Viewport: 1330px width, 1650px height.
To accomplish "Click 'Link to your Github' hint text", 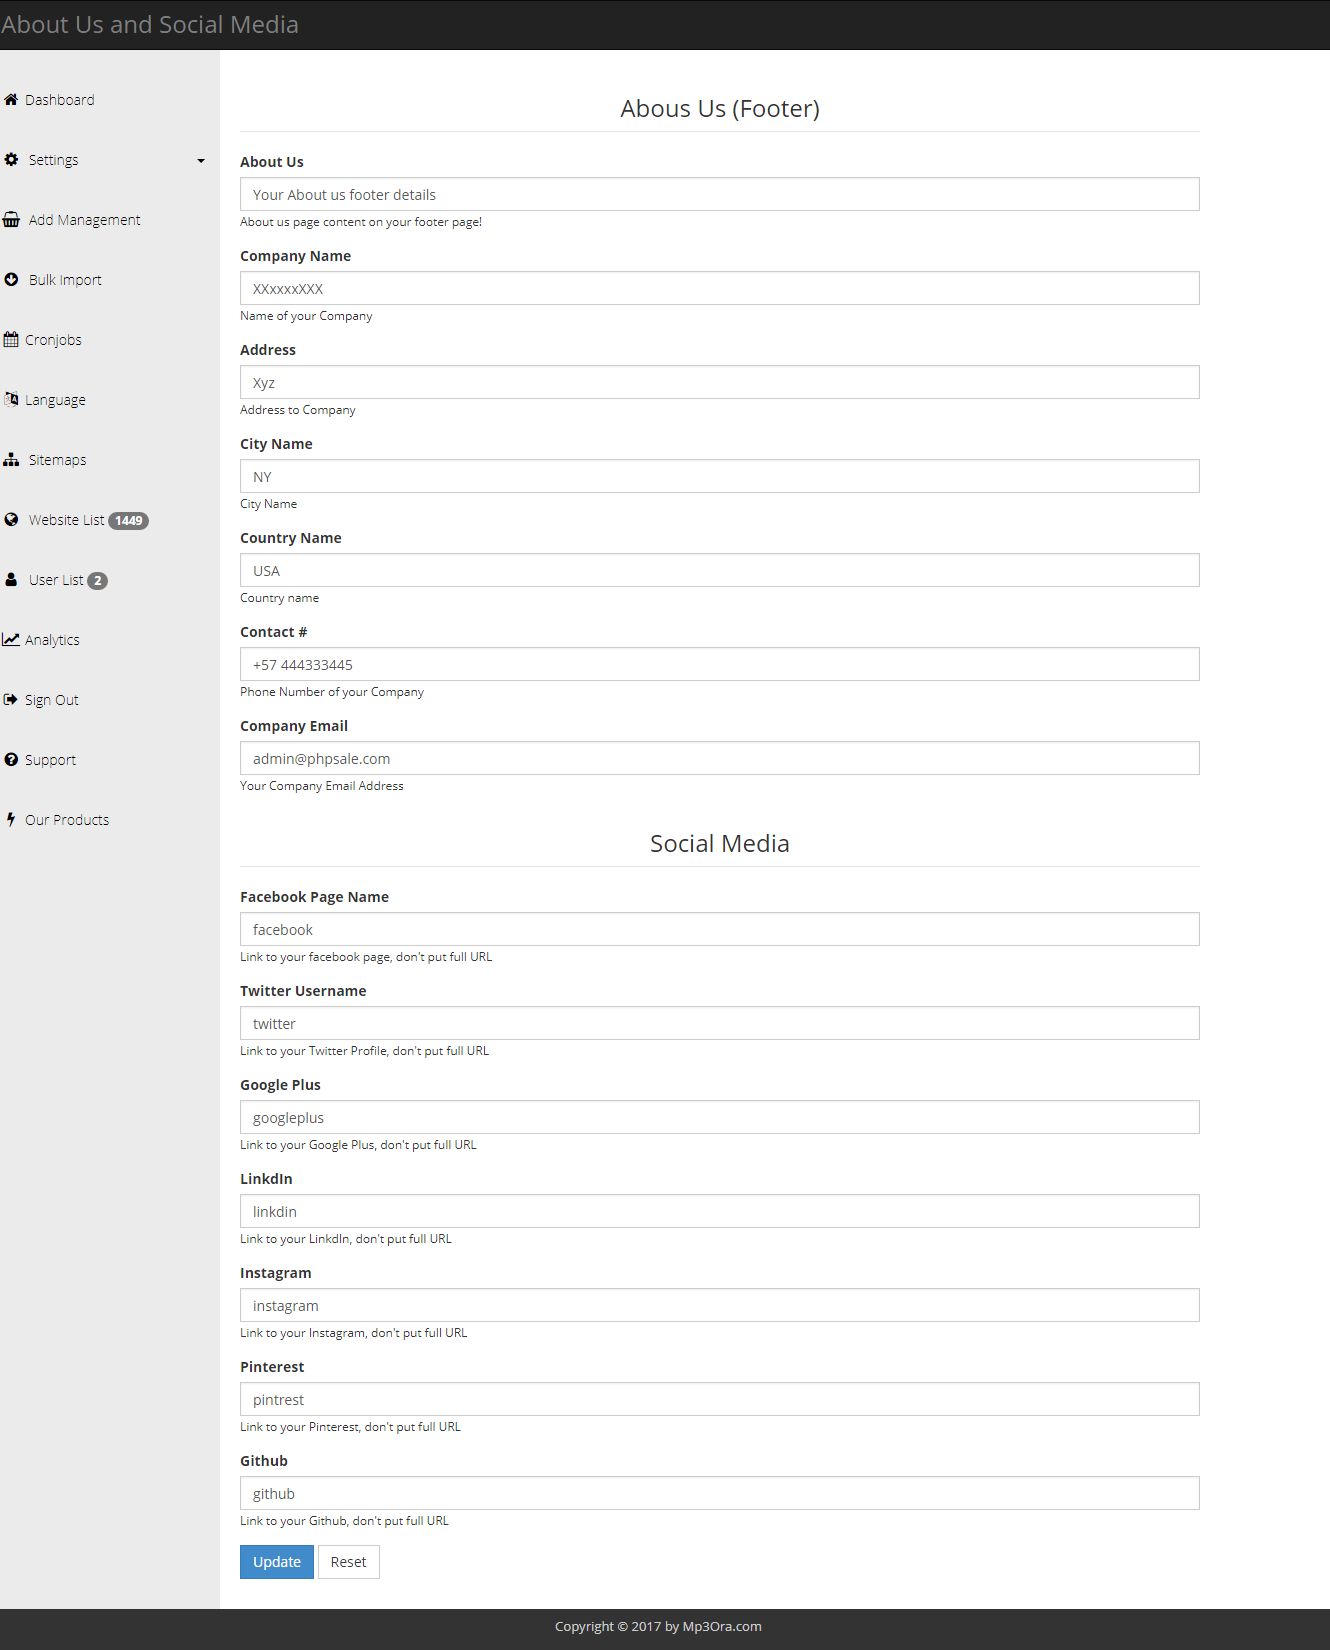I will coord(344,1521).
